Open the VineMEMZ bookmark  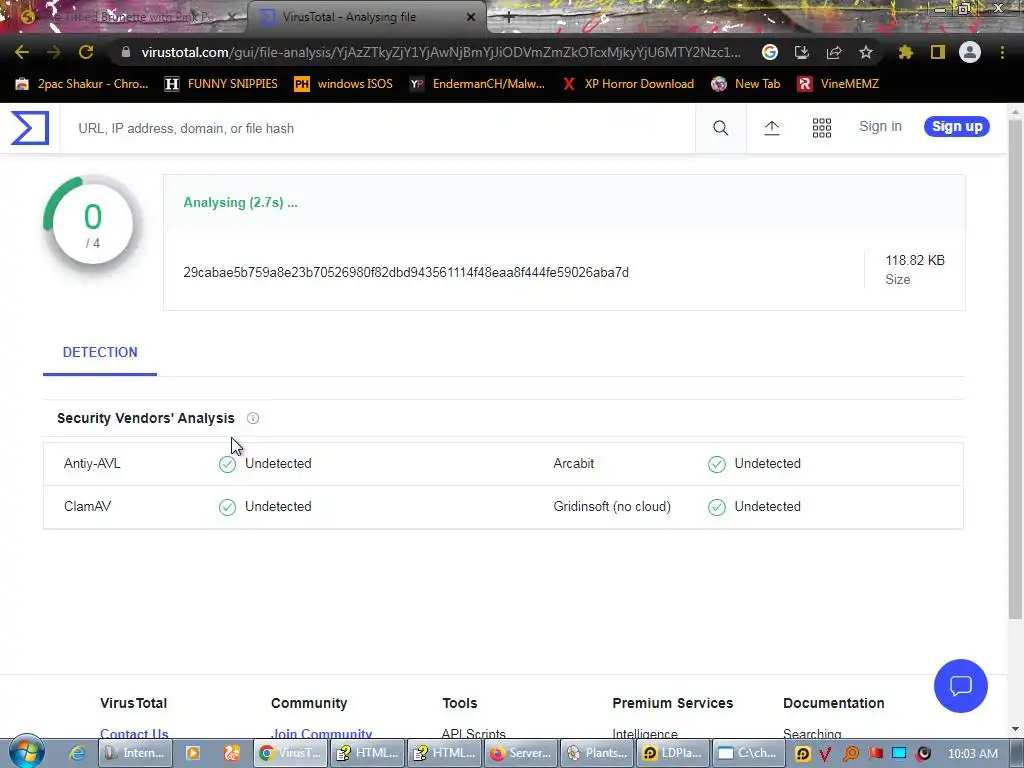point(839,84)
